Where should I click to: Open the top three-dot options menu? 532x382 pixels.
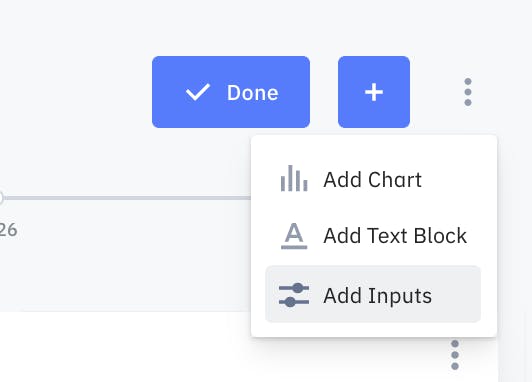pos(468,92)
